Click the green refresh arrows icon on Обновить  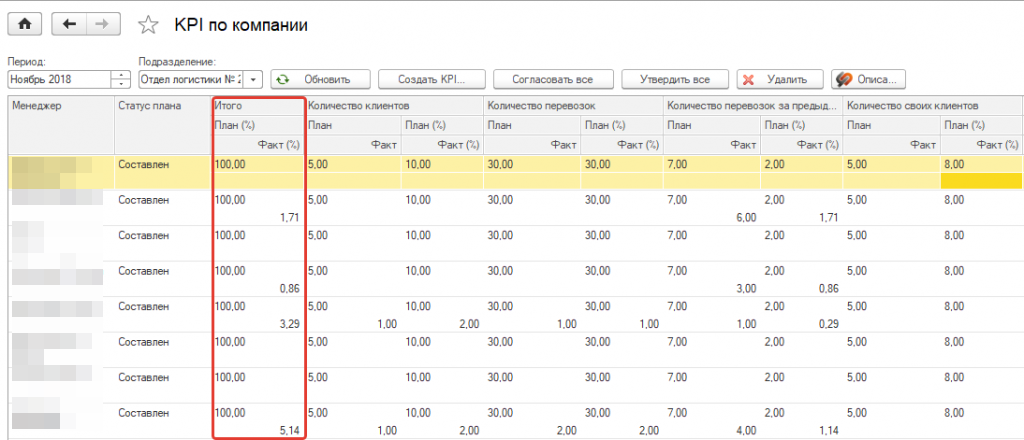coord(282,80)
